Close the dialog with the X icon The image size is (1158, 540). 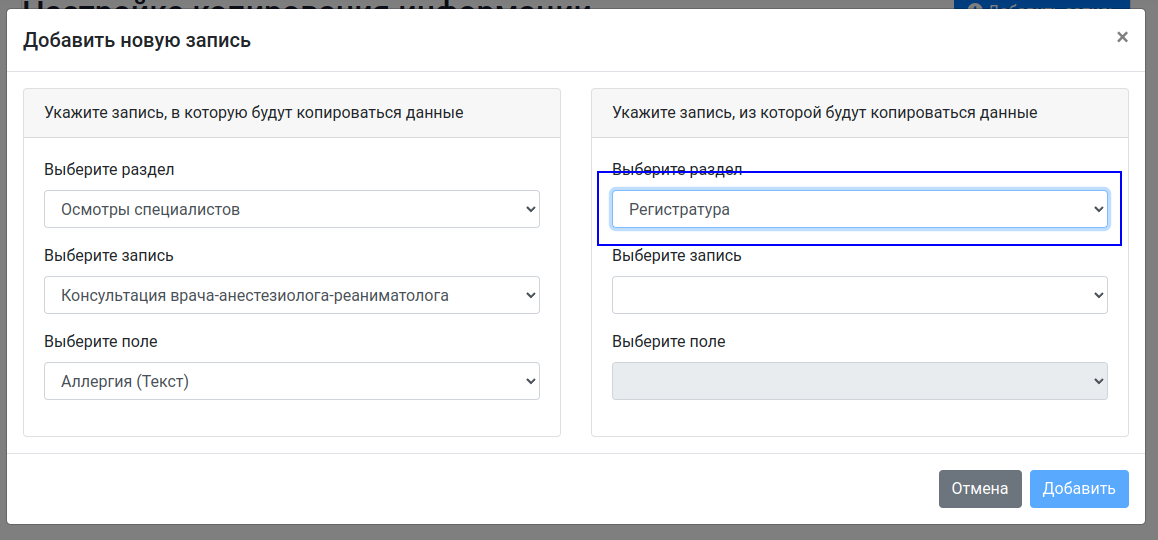click(x=1122, y=38)
